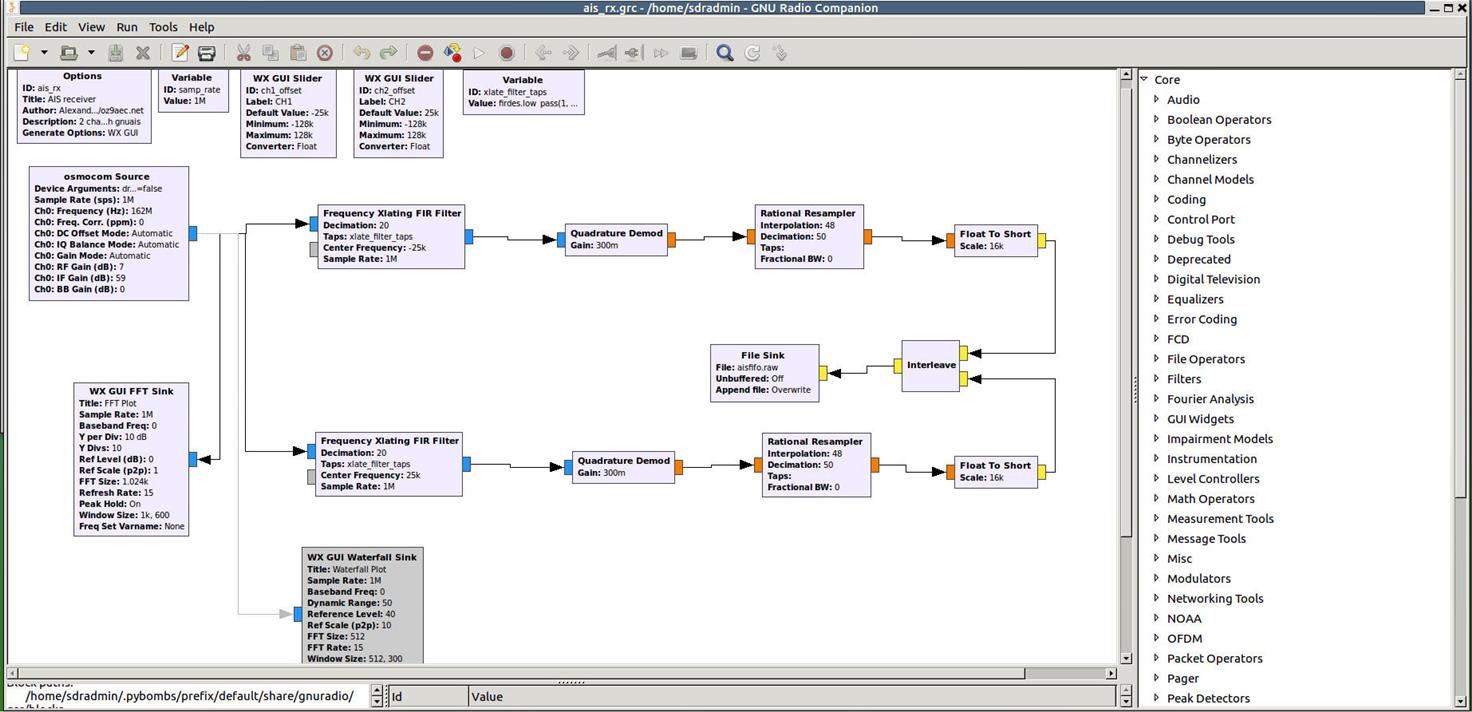
Task: Undo the last change
Action: (x=361, y=53)
